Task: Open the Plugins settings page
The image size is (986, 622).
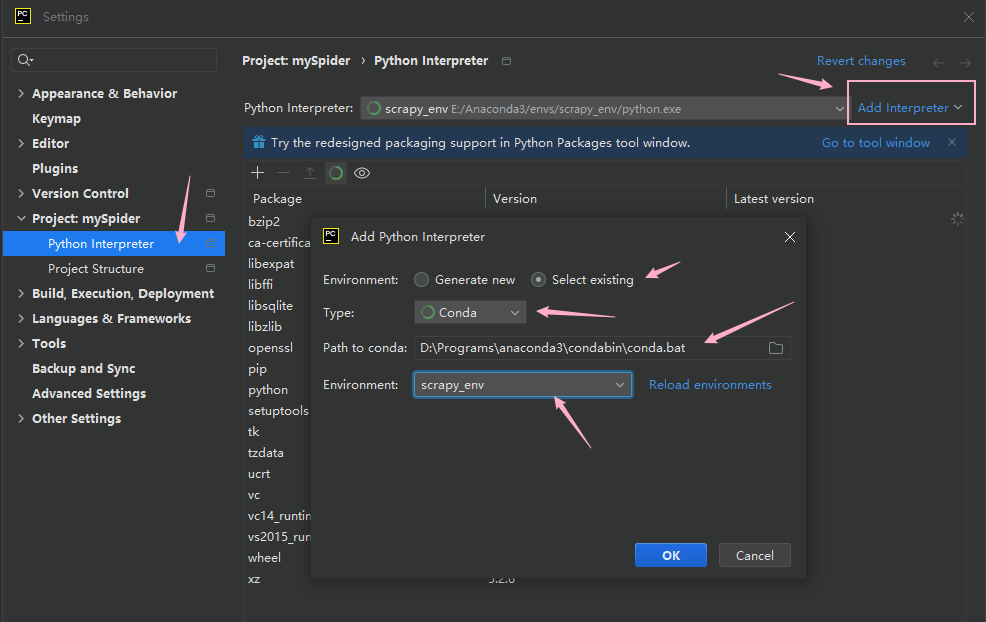Action: [55, 169]
